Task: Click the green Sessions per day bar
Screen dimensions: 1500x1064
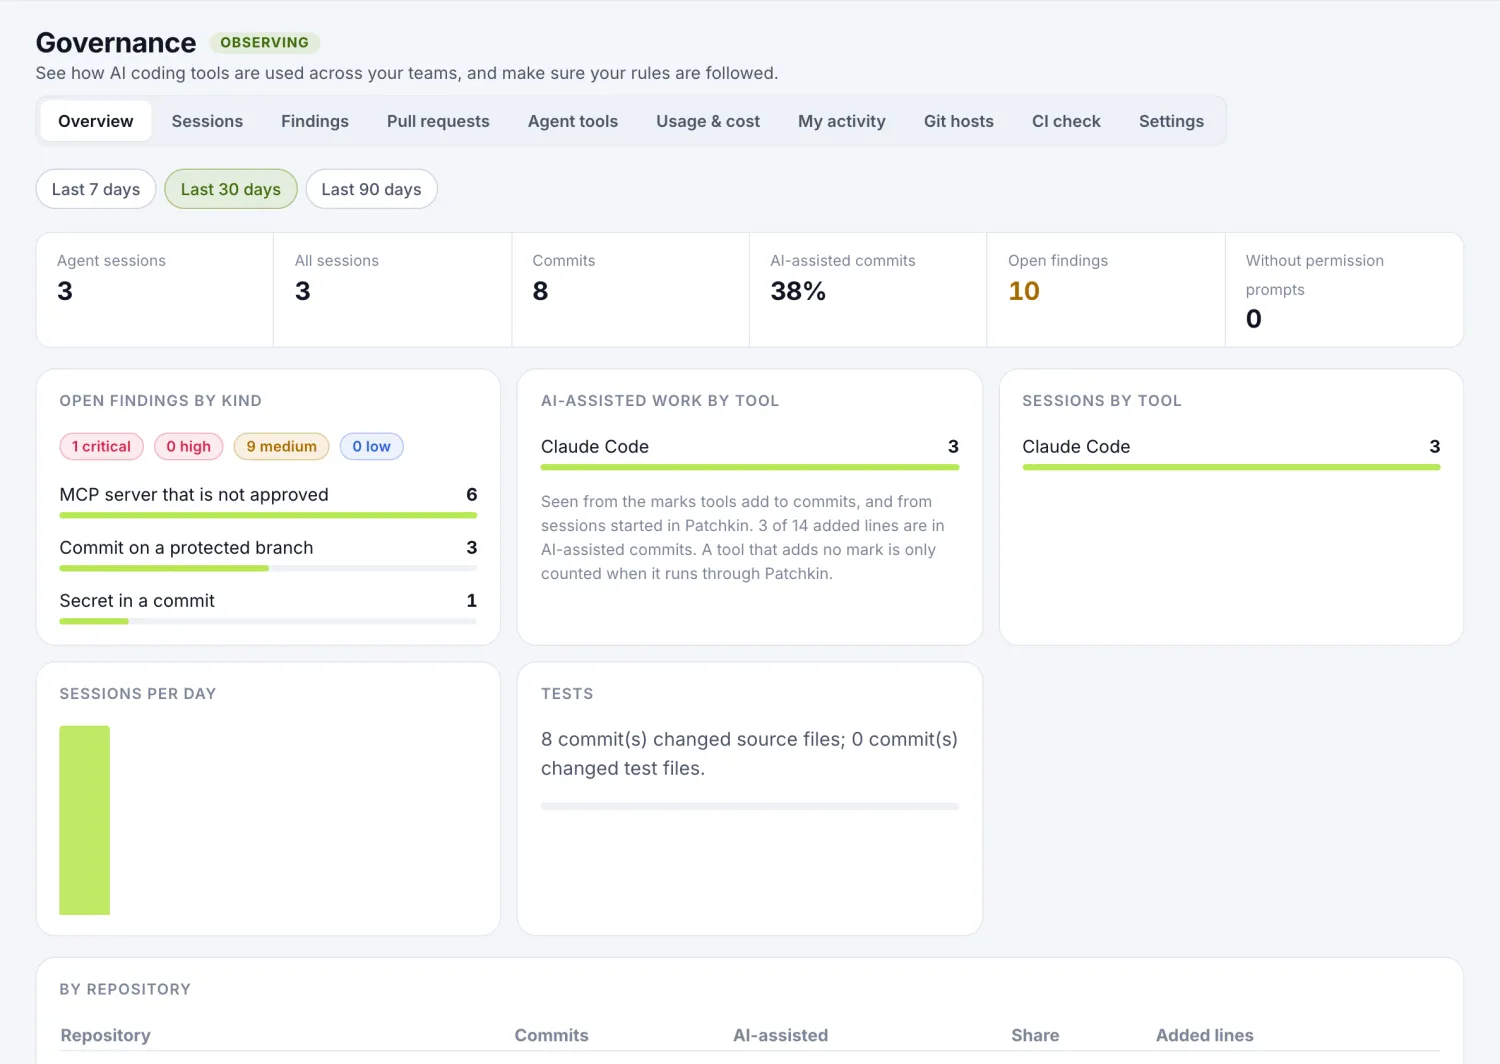Action: click(x=85, y=820)
